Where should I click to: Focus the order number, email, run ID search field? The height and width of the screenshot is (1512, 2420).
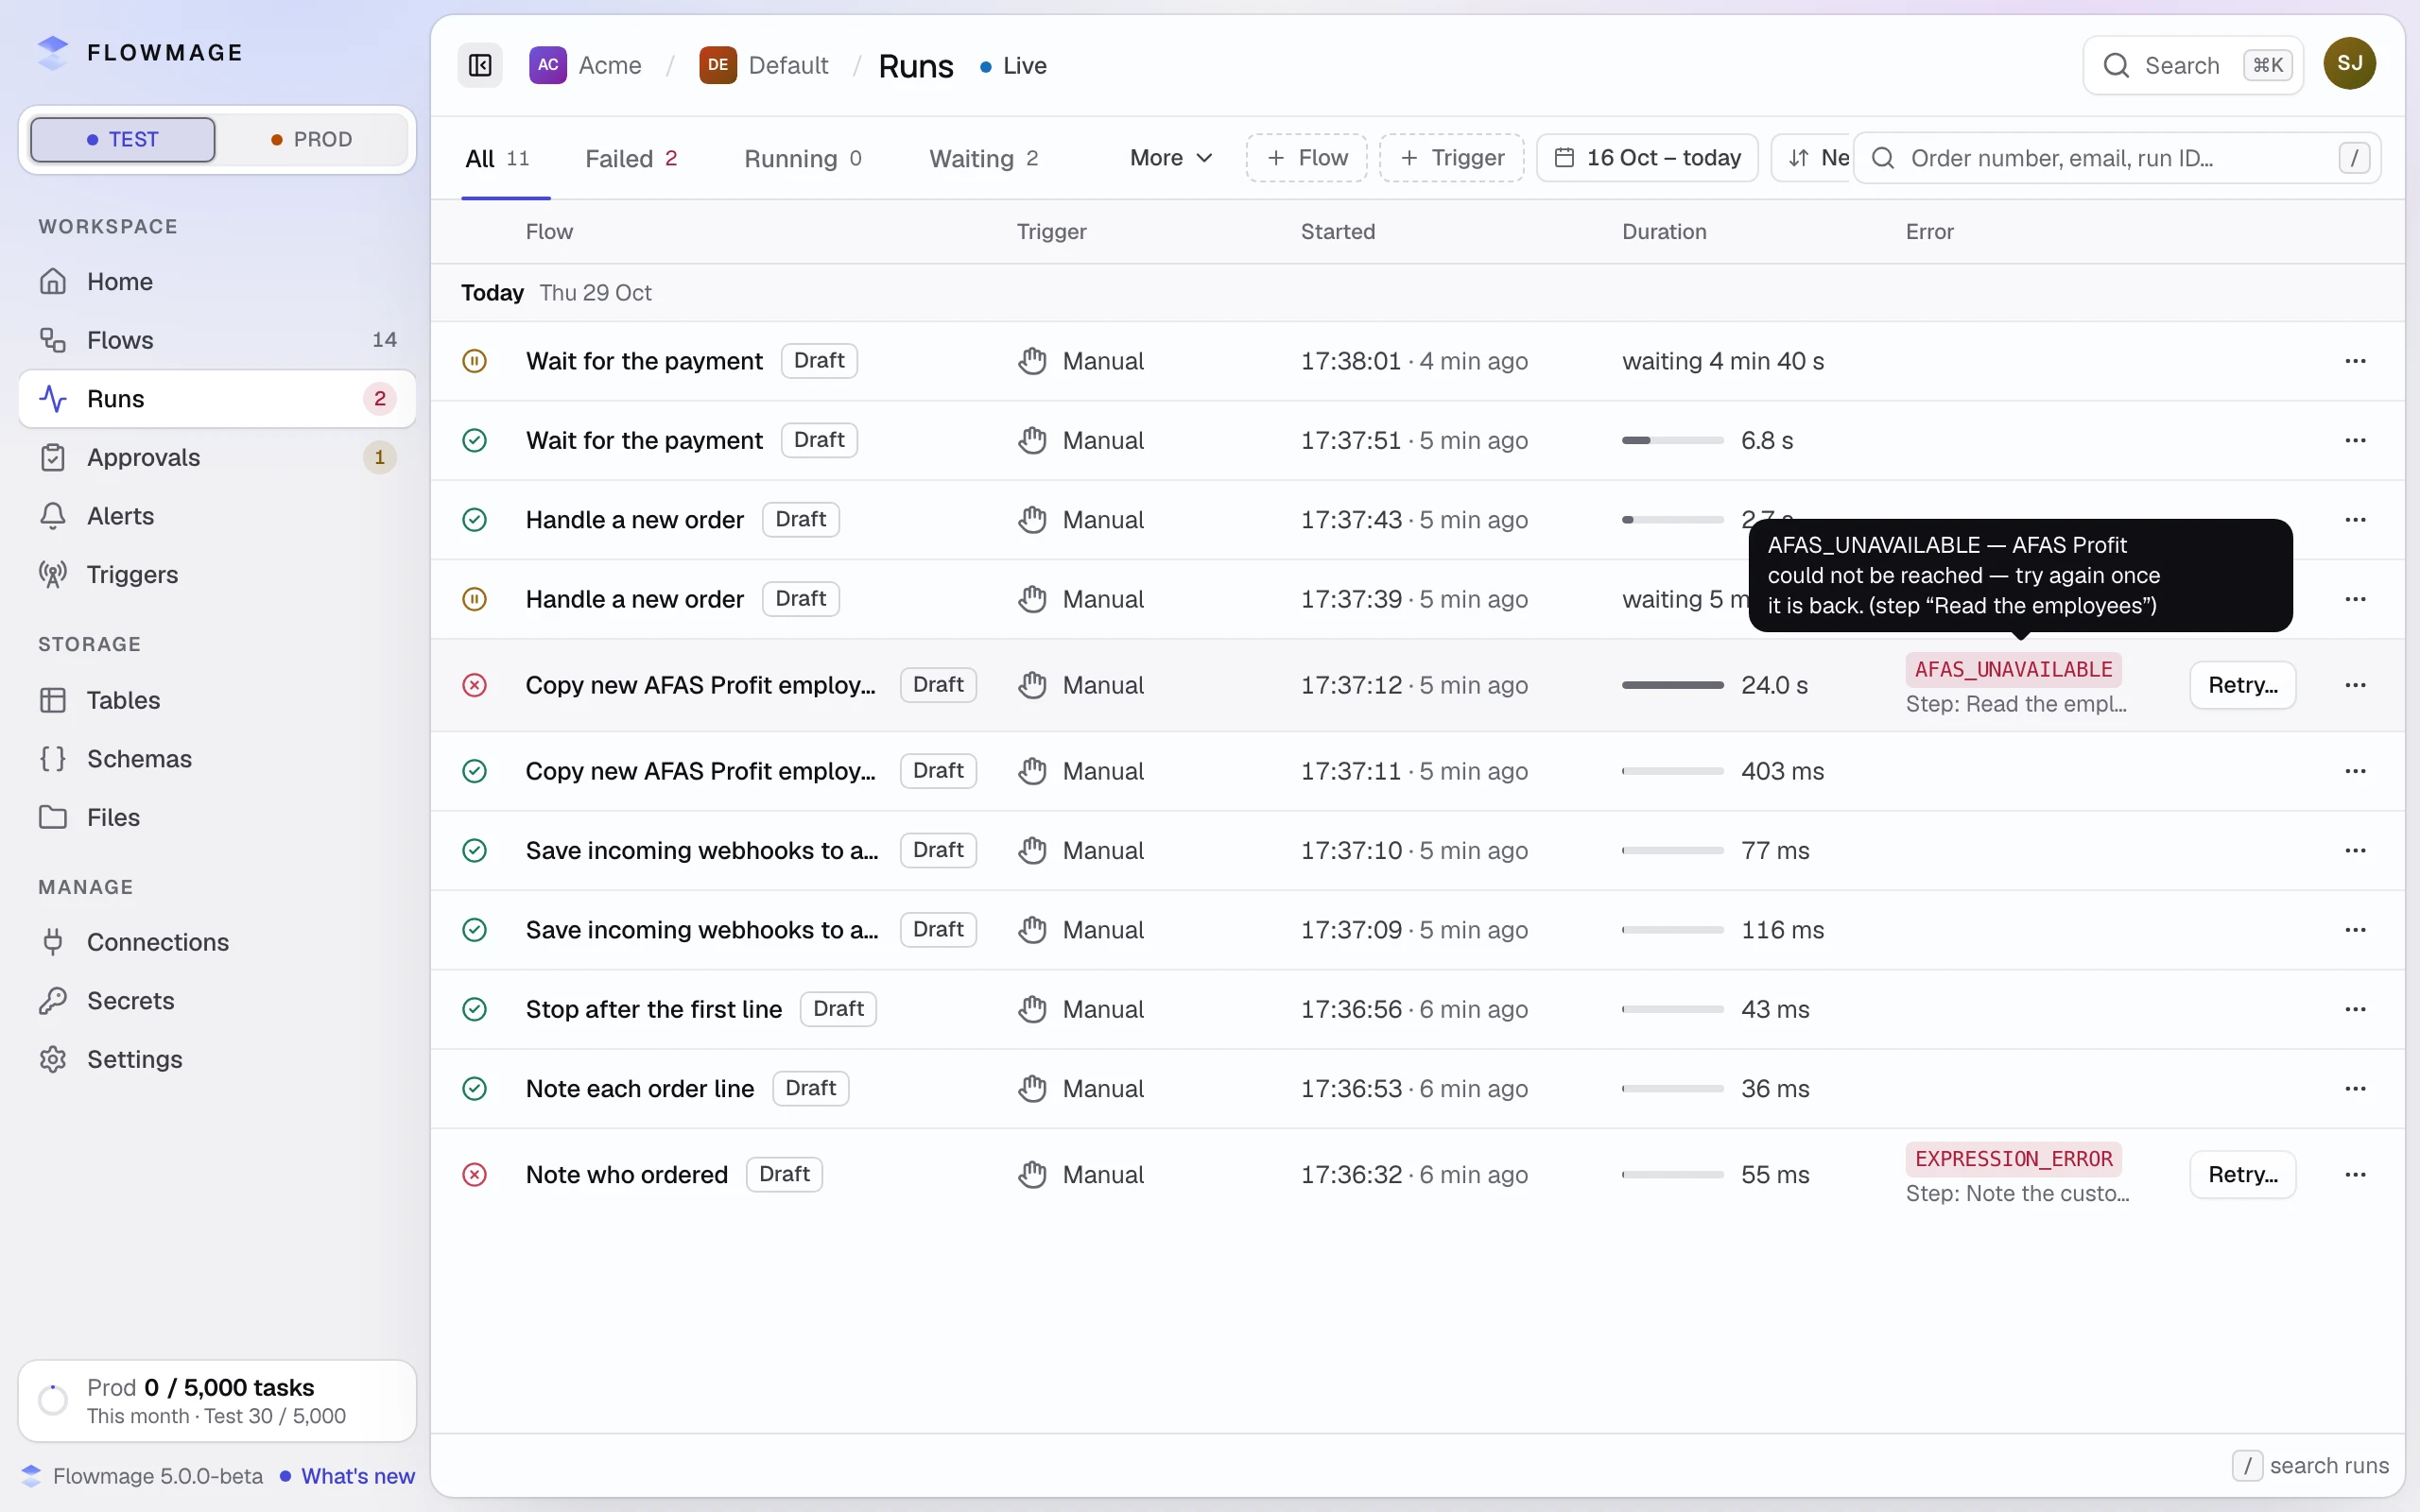[2117, 158]
